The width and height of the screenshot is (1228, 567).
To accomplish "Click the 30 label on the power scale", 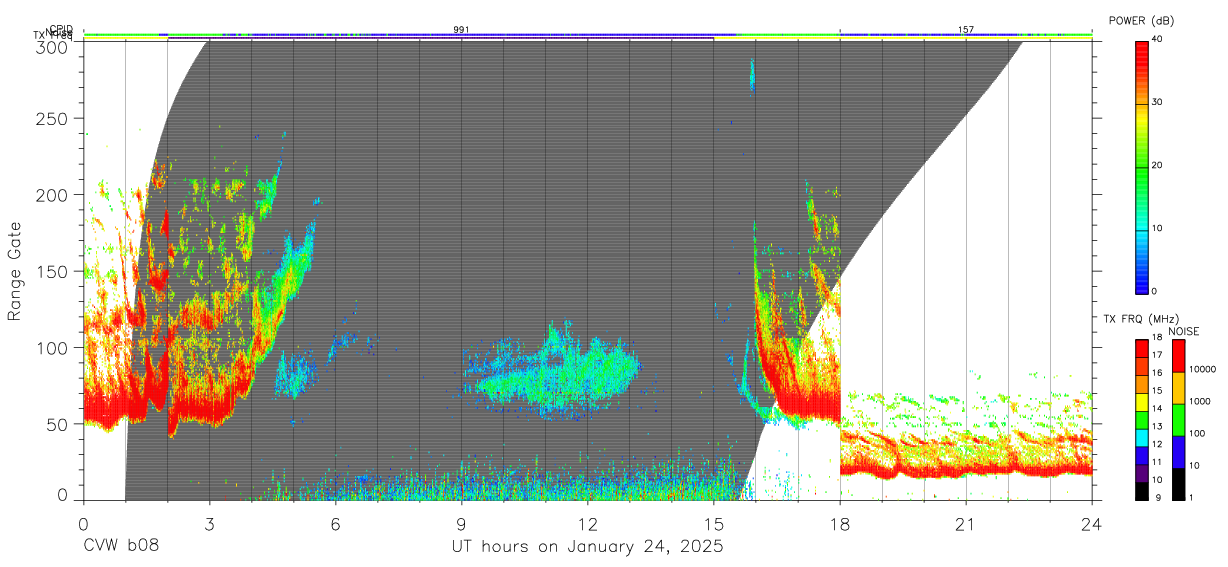I will [1157, 103].
